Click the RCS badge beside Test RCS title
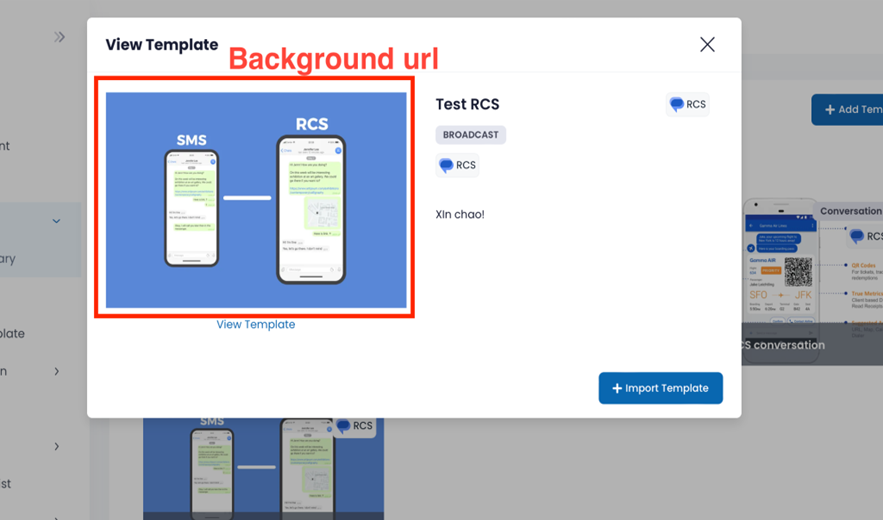This screenshot has height=520, width=883. pyautogui.click(x=687, y=104)
